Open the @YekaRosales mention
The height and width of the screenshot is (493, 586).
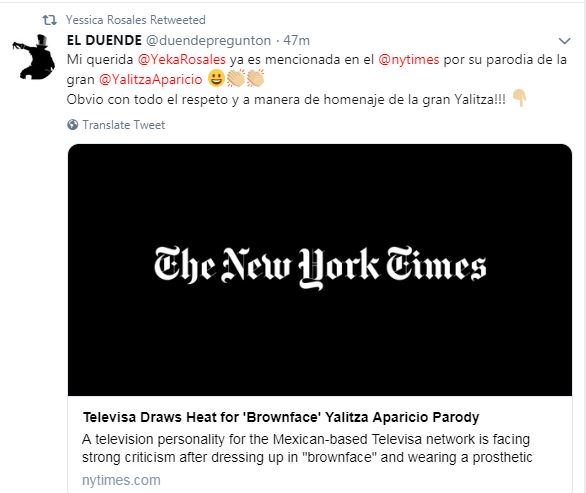[x=182, y=59]
